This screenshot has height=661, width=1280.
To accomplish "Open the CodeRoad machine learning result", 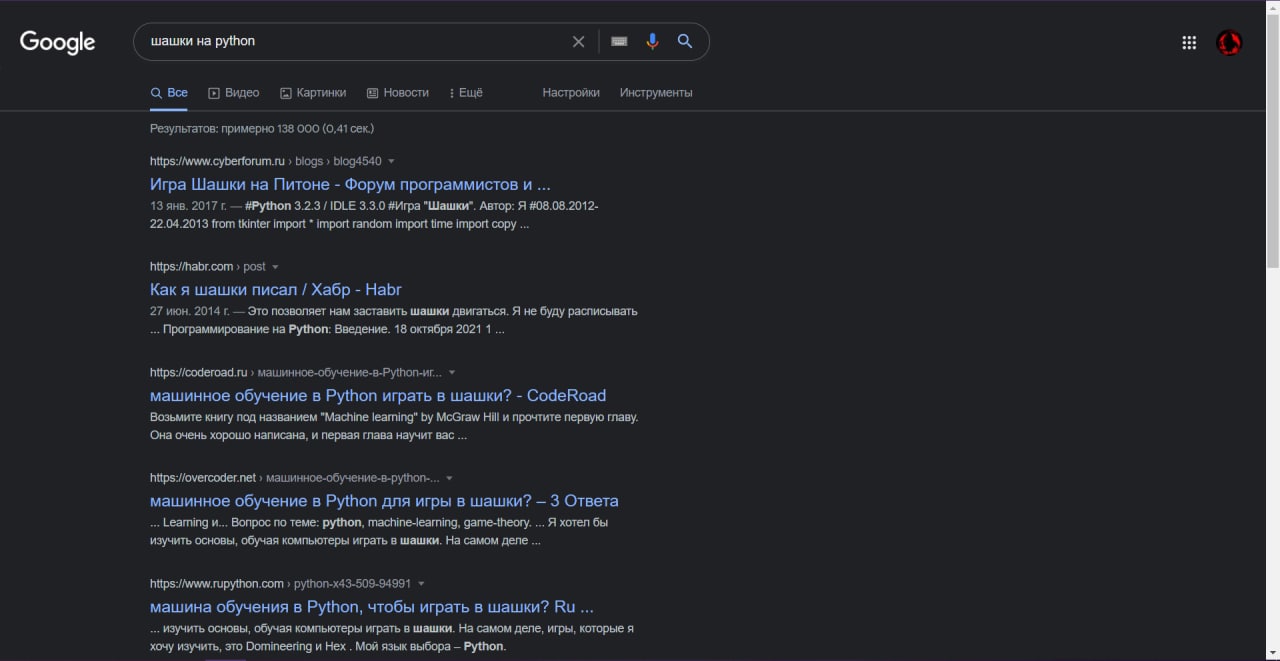I will click(x=378, y=395).
